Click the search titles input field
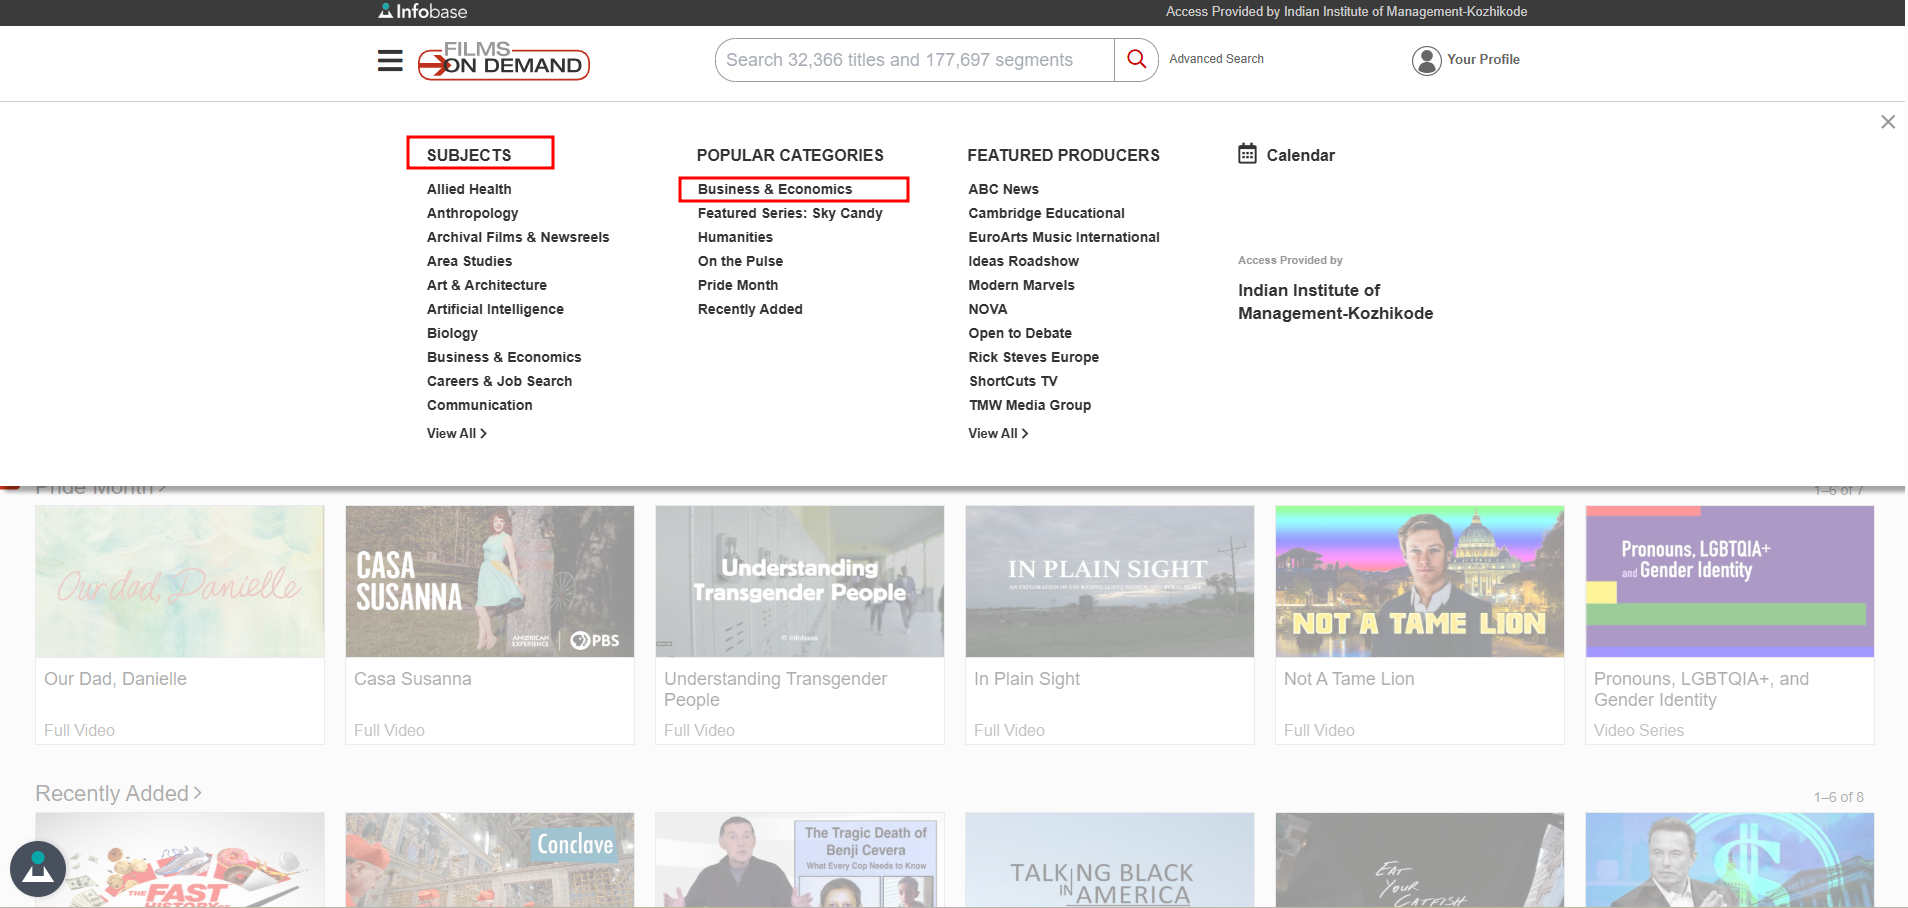This screenshot has width=1908, height=908. (914, 60)
